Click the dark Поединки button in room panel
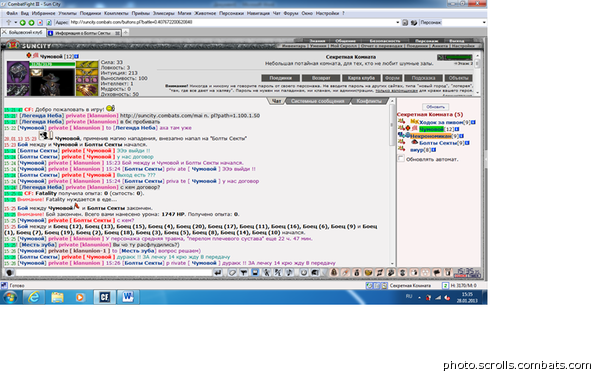This screenshot has width=600, height=375. 280,78
